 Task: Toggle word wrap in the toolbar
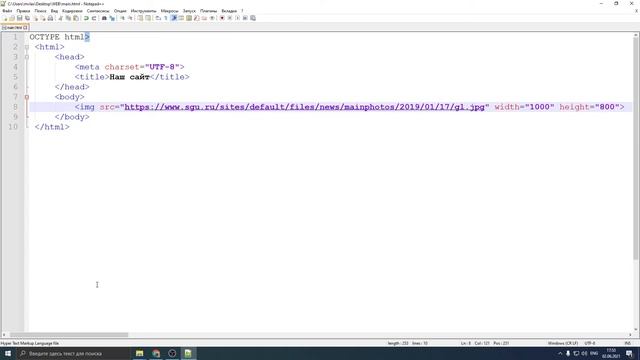[158, 18]
